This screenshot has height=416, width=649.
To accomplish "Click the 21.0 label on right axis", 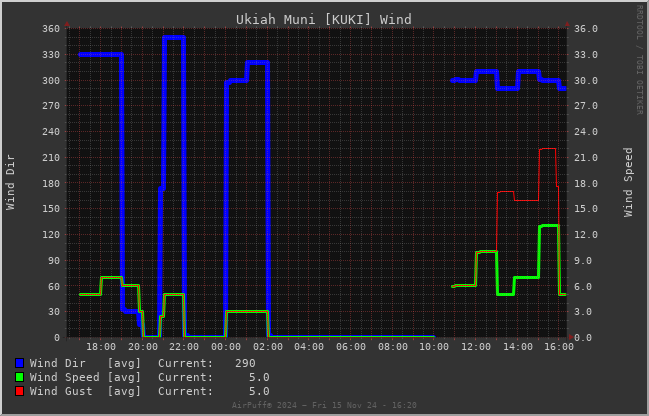I will pyautogui.click(x=586, y=158).
